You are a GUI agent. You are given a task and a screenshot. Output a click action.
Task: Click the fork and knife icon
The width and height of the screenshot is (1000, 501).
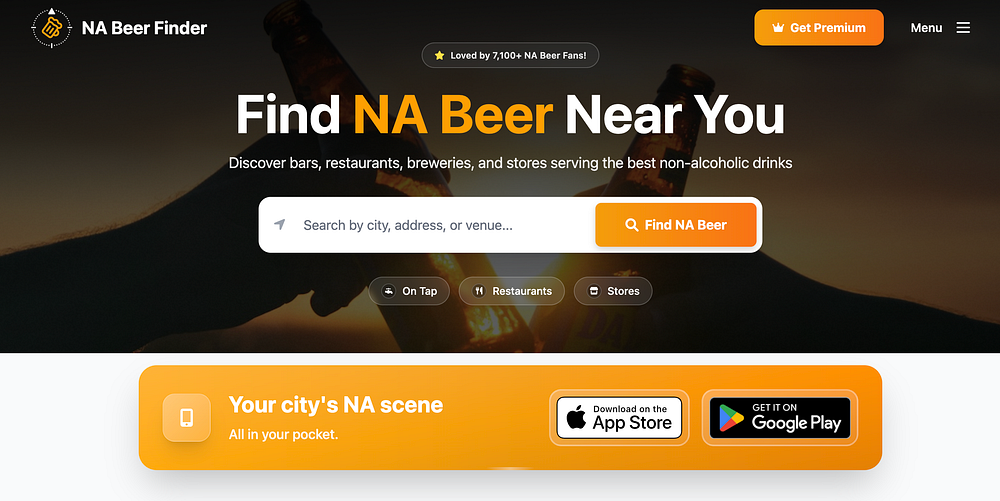pos(479,291)
